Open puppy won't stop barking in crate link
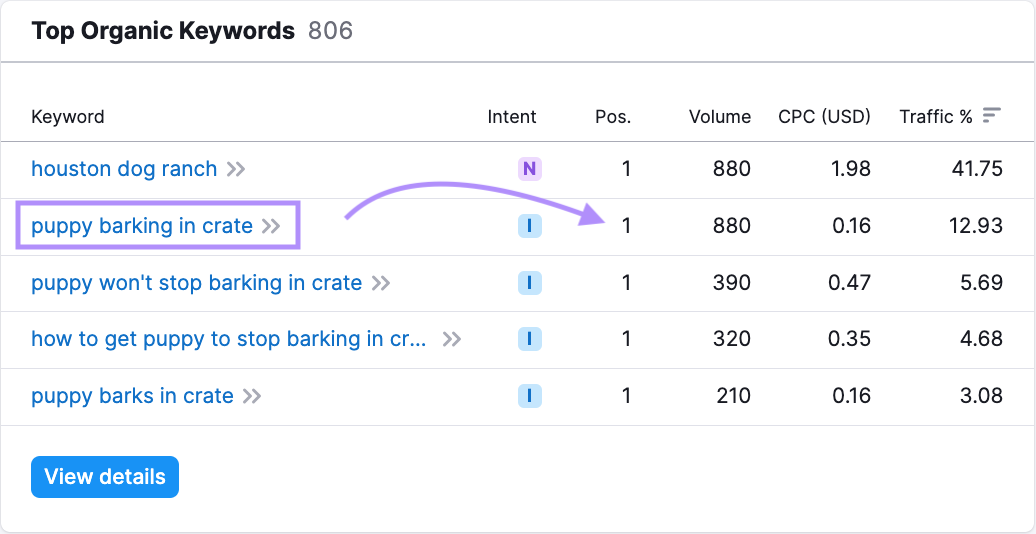1036x534 pixels. [x=196, y=283]
